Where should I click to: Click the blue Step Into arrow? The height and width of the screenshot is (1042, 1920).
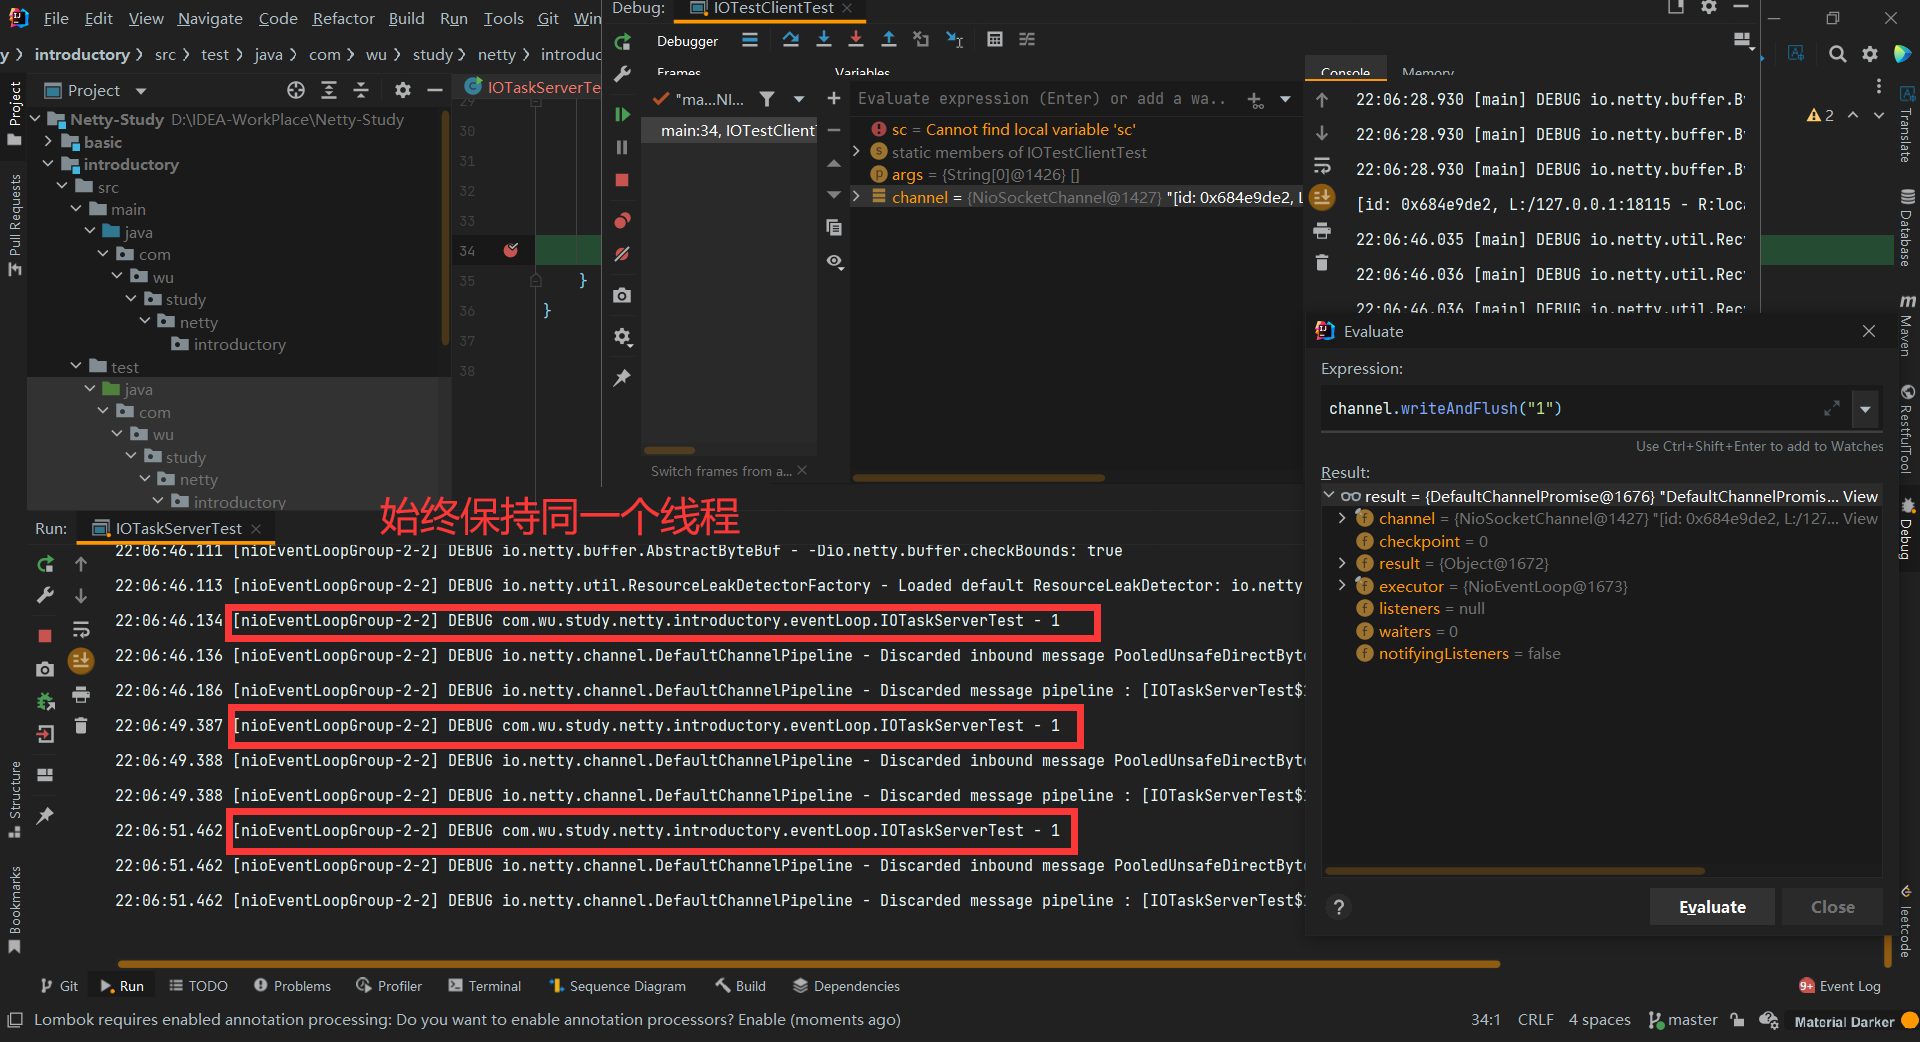point(823,40)
